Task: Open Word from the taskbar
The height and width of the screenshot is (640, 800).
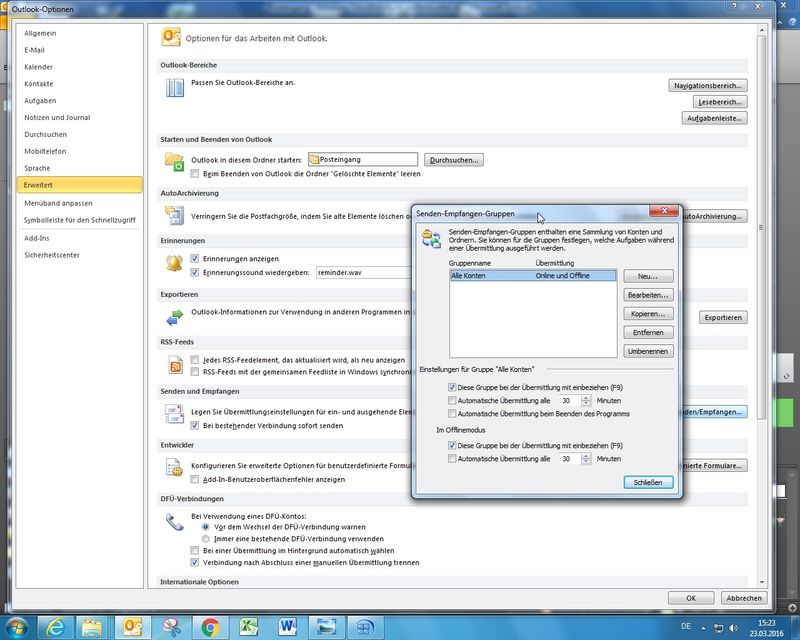Action: click(x=288, y=627)
